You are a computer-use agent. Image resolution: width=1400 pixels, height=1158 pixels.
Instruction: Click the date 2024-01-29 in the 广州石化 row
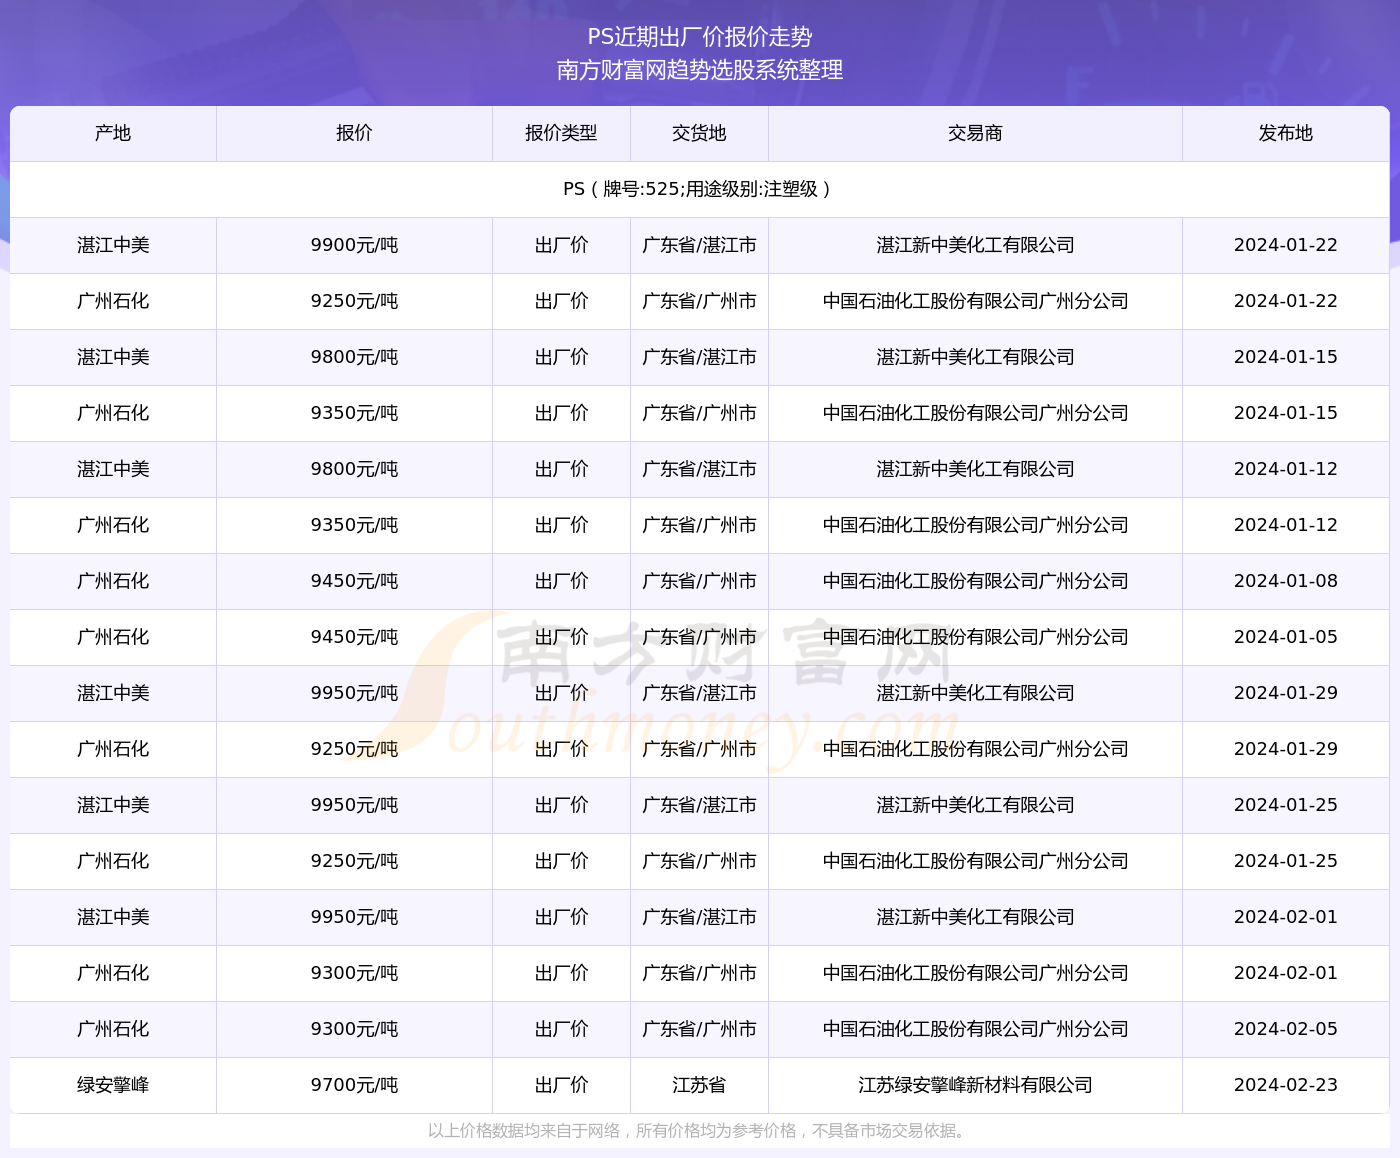pos(1285,749)
